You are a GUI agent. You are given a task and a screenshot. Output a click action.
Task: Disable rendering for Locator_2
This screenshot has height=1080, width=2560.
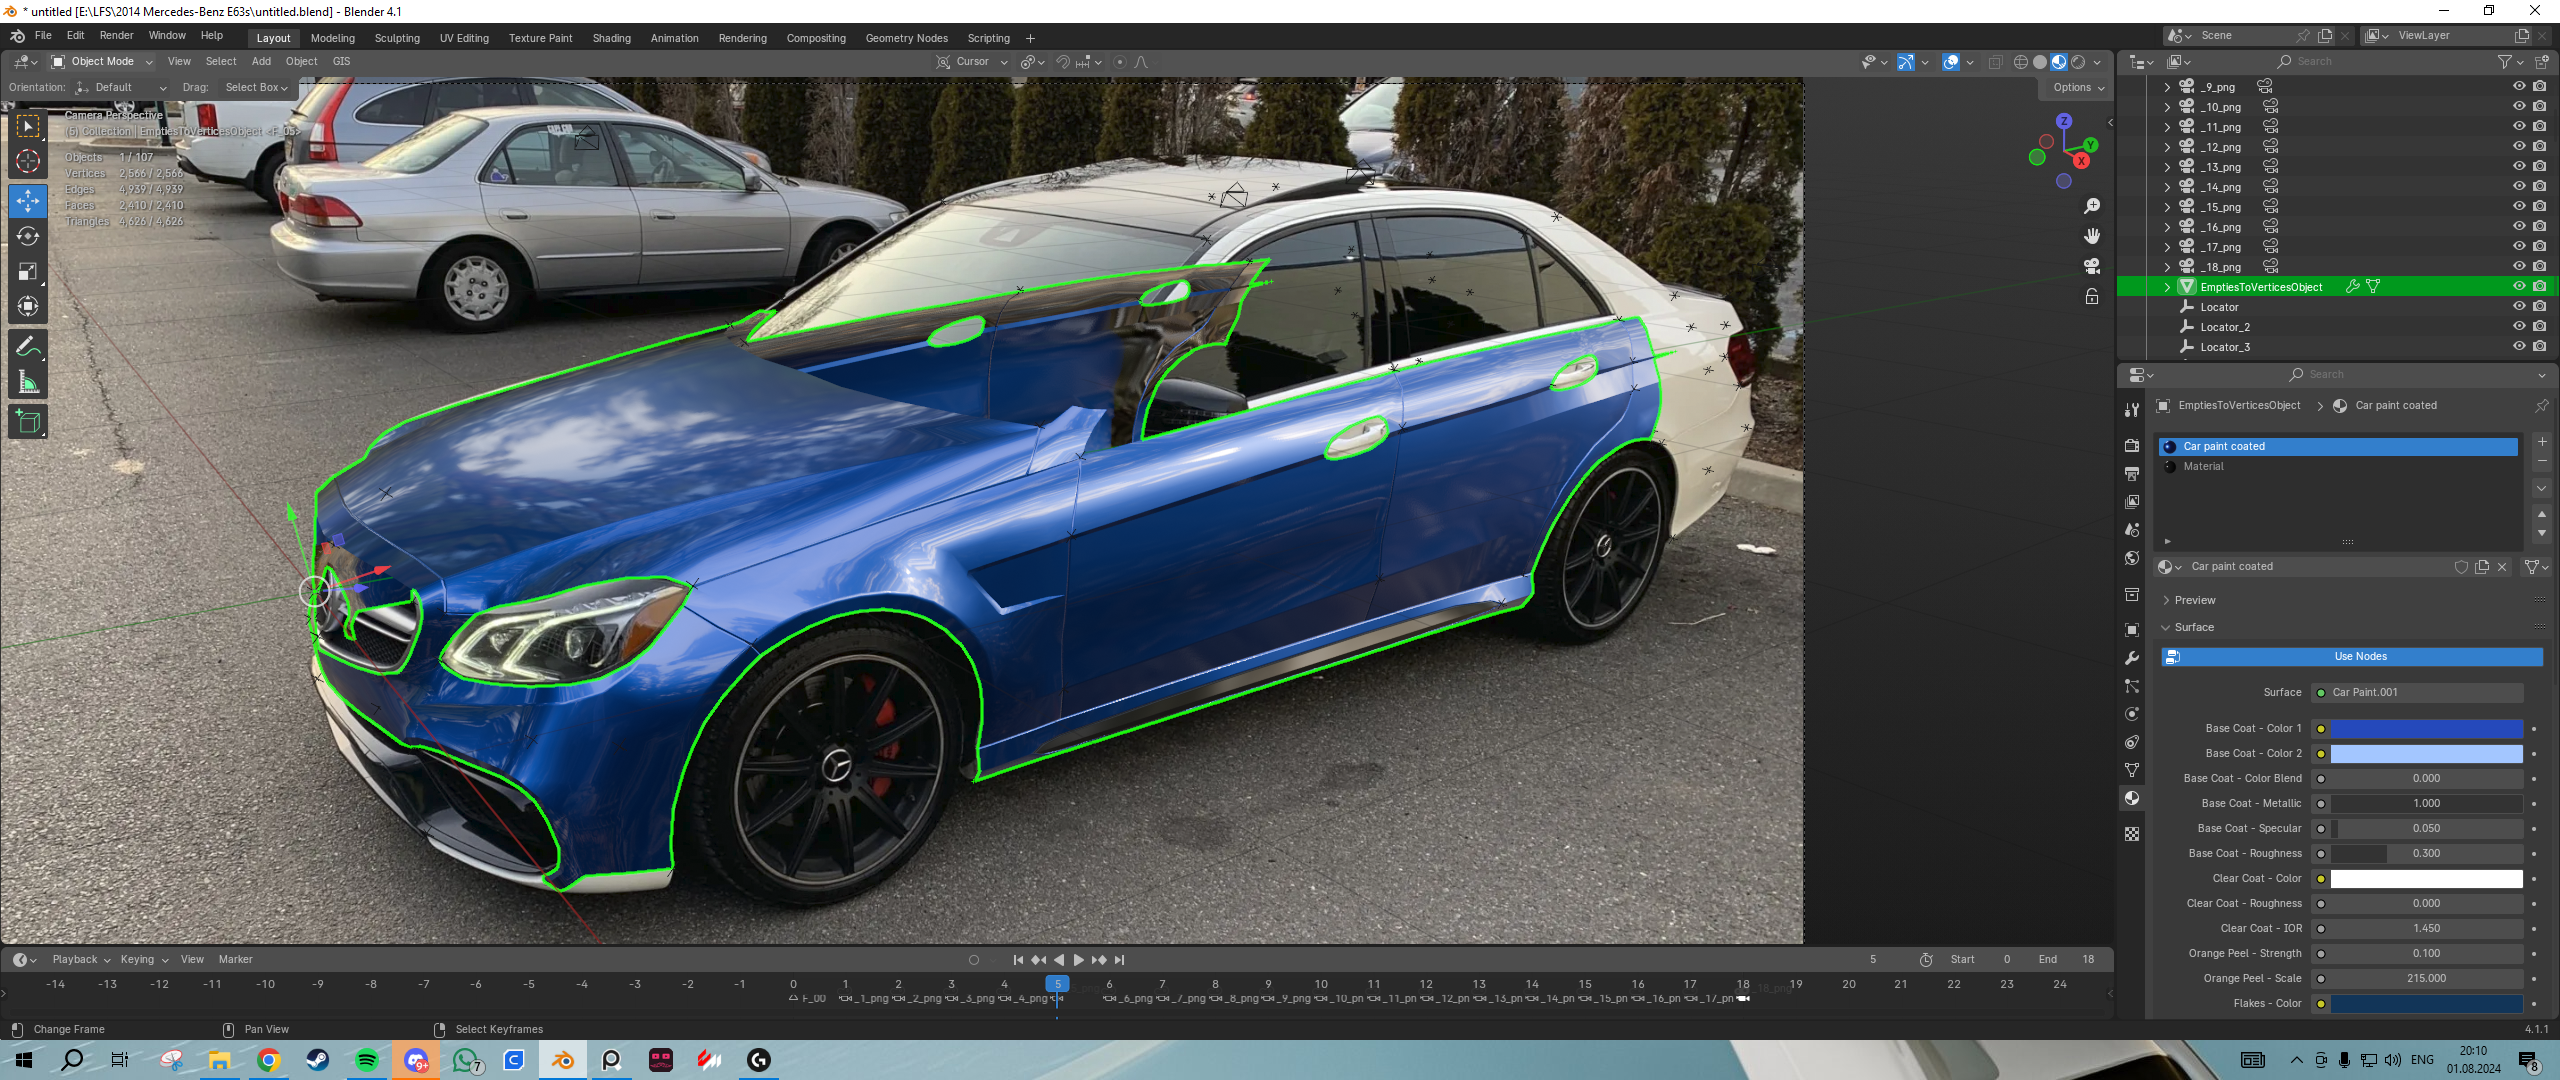point(2540,327)
